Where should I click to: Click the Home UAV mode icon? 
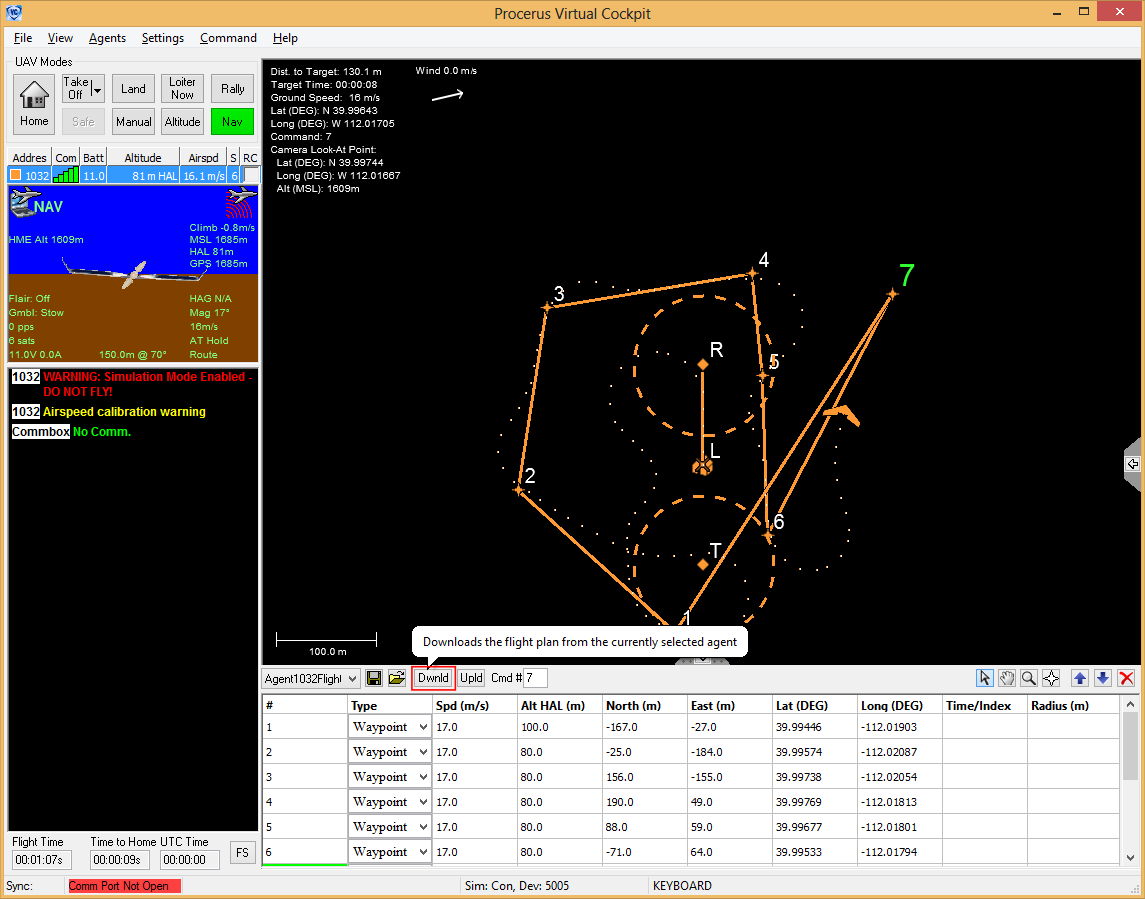(34, 104)
